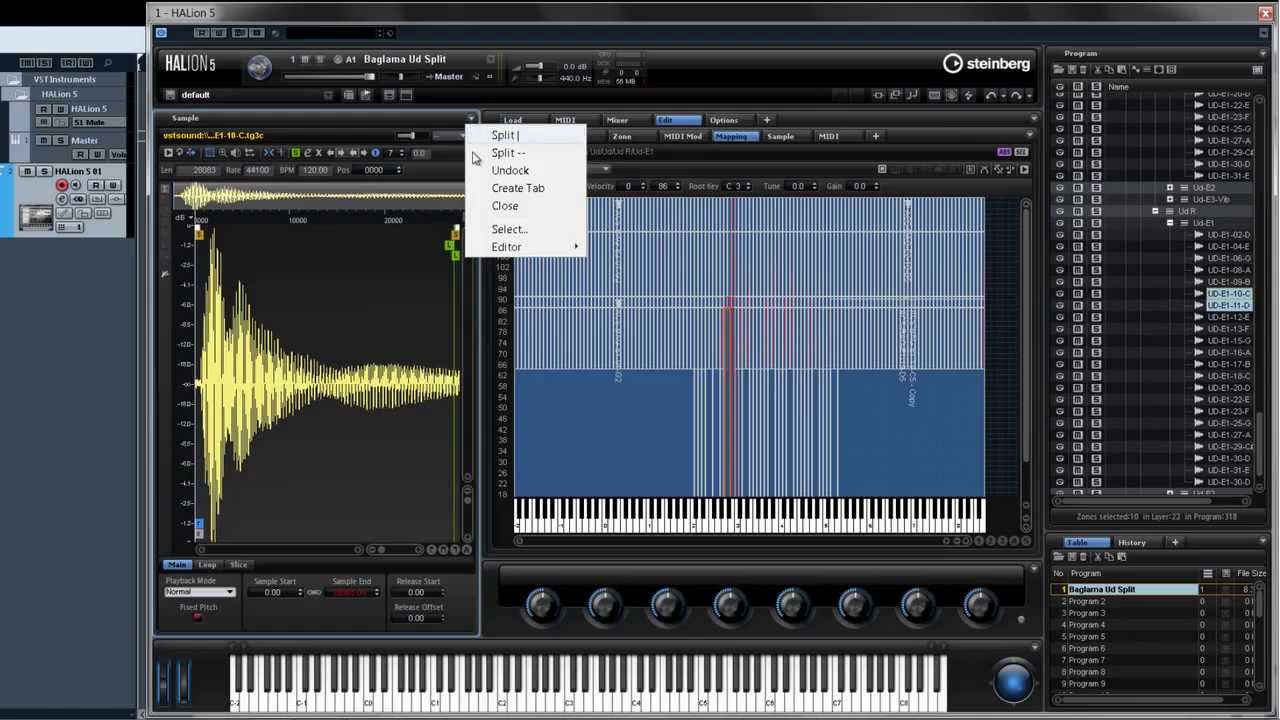Viewport: 1280px width, 720px height.
Task: Click the trash icon in Program tree toolbar
Action: click(x=1082, y=70)
